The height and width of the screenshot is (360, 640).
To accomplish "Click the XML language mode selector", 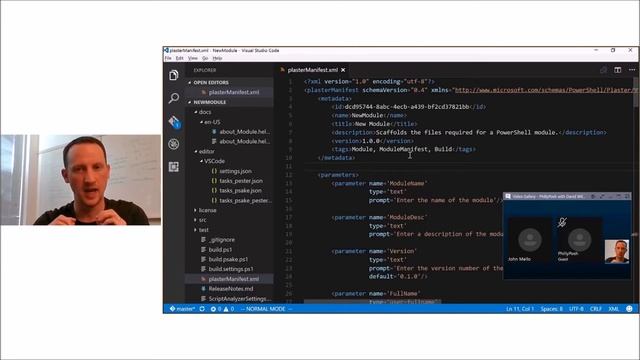I will pos(613,309).
